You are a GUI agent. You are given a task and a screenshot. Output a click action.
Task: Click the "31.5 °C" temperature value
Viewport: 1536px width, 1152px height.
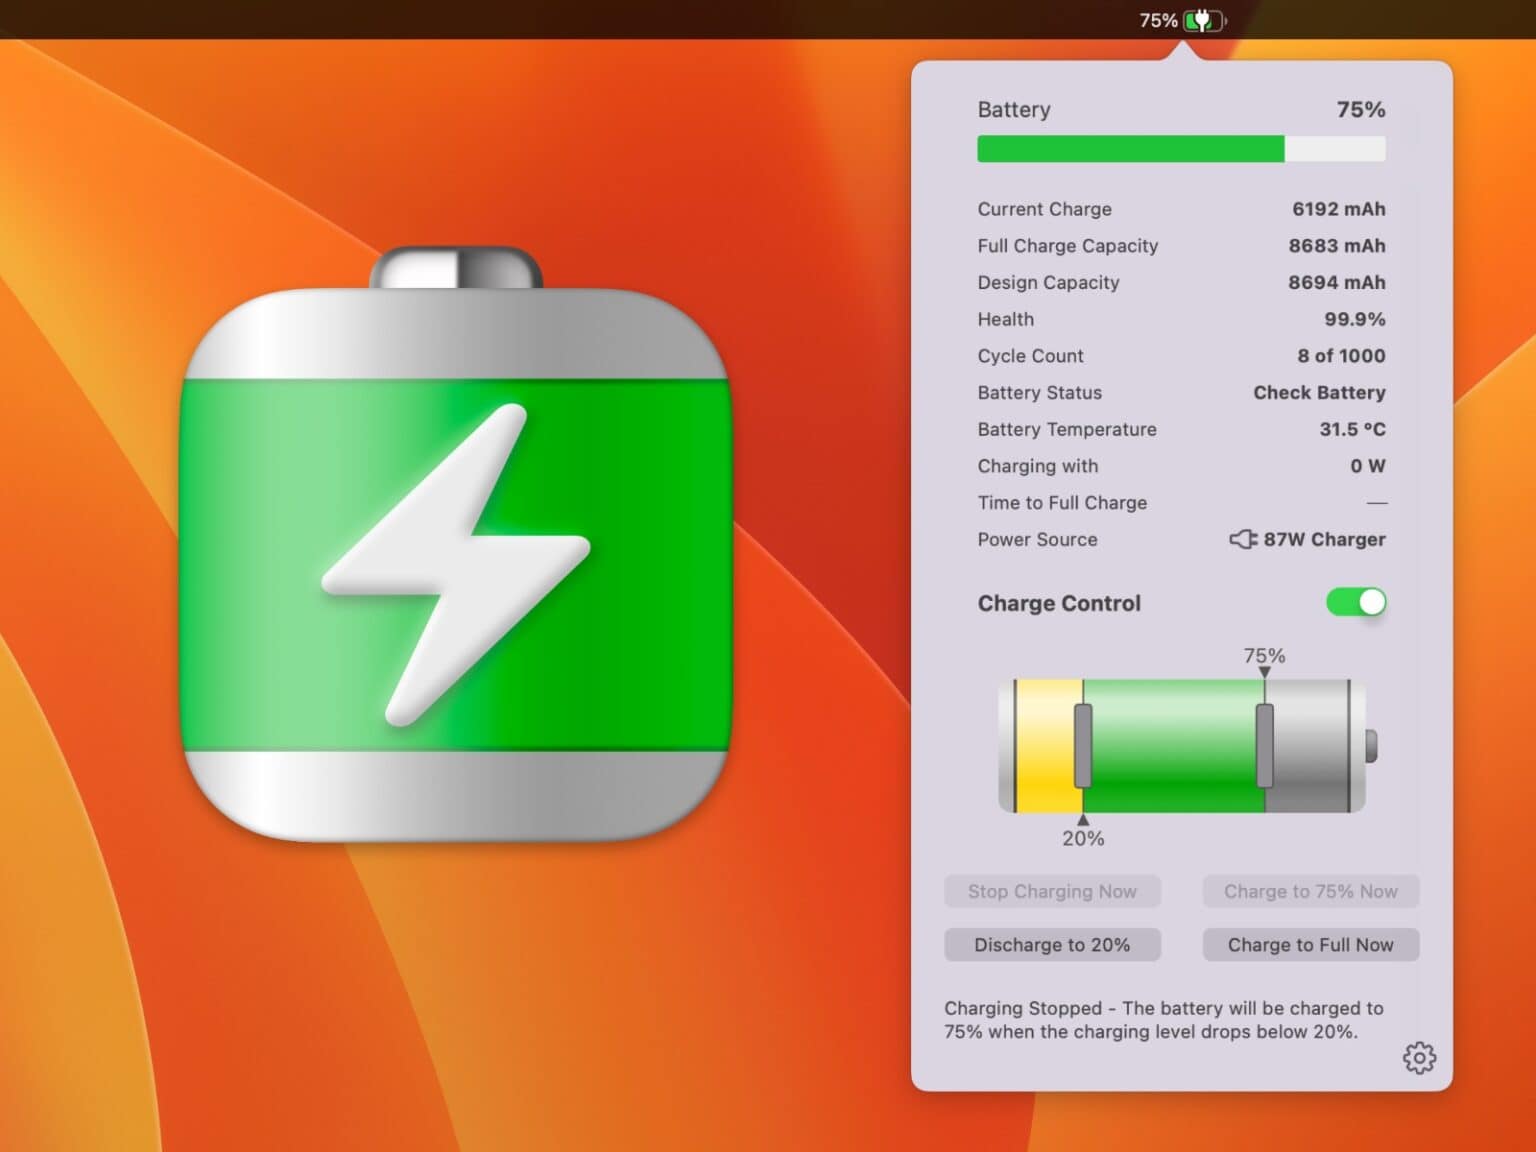point(1352,429)
